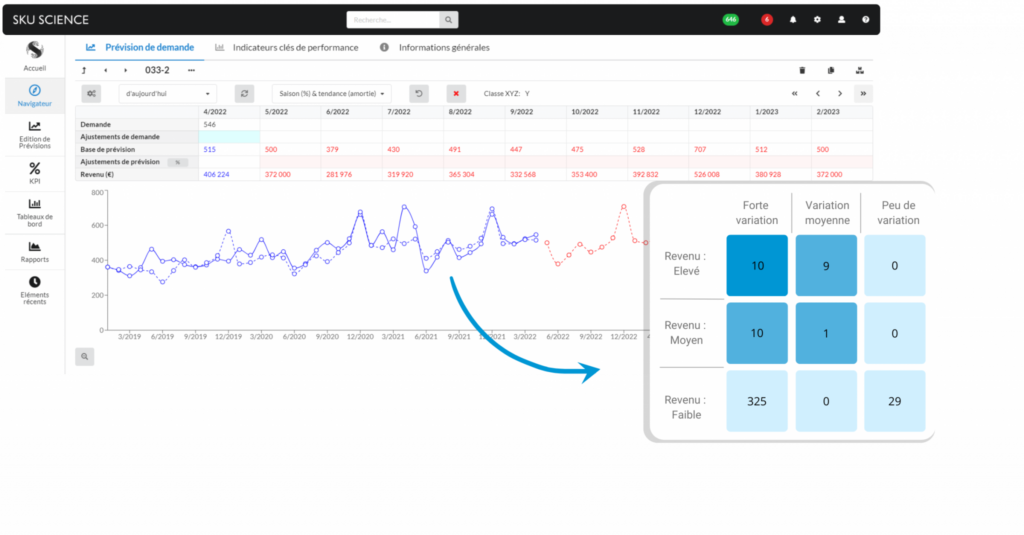Open Tableaux de bord in sidebar
The image size is (1024, 535).
[x=35, y=205]
